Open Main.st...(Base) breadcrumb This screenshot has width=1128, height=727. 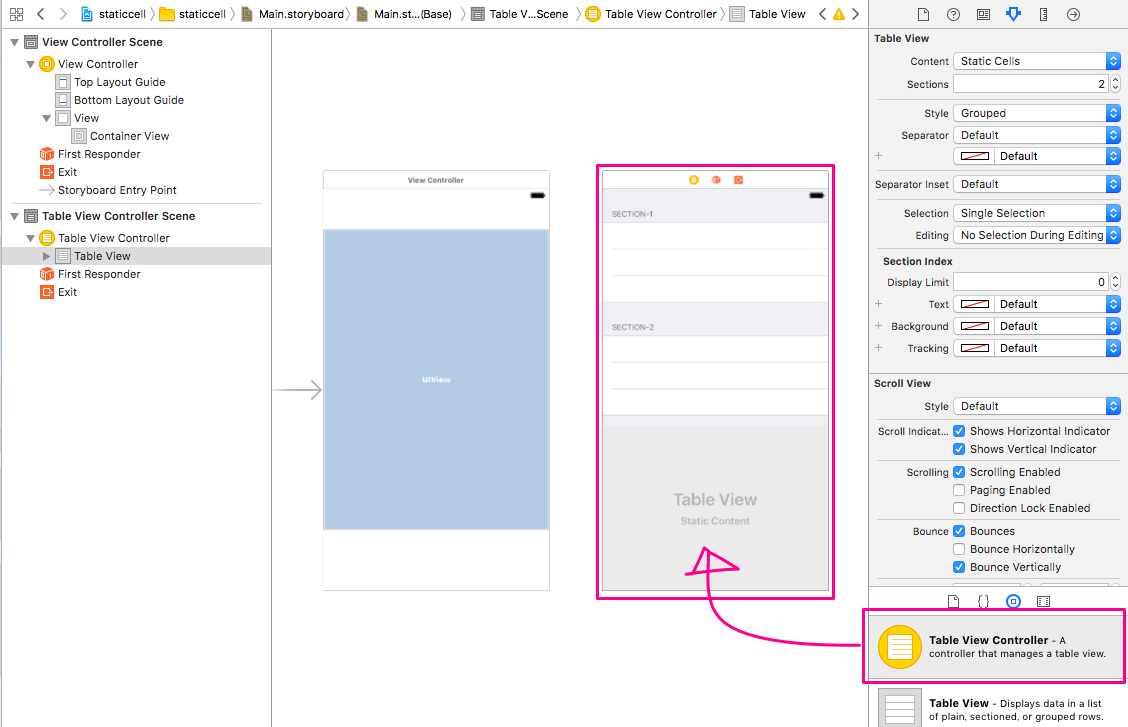pyautogui.click(x=404, y=14)
